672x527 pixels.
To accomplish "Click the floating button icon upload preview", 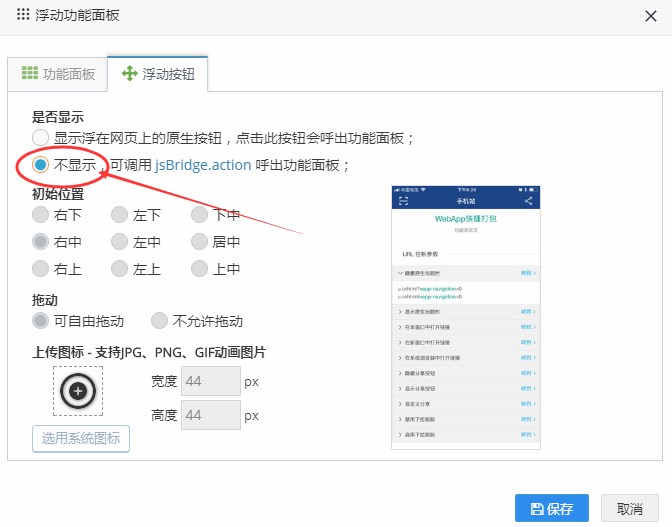I will click(78, 391).
